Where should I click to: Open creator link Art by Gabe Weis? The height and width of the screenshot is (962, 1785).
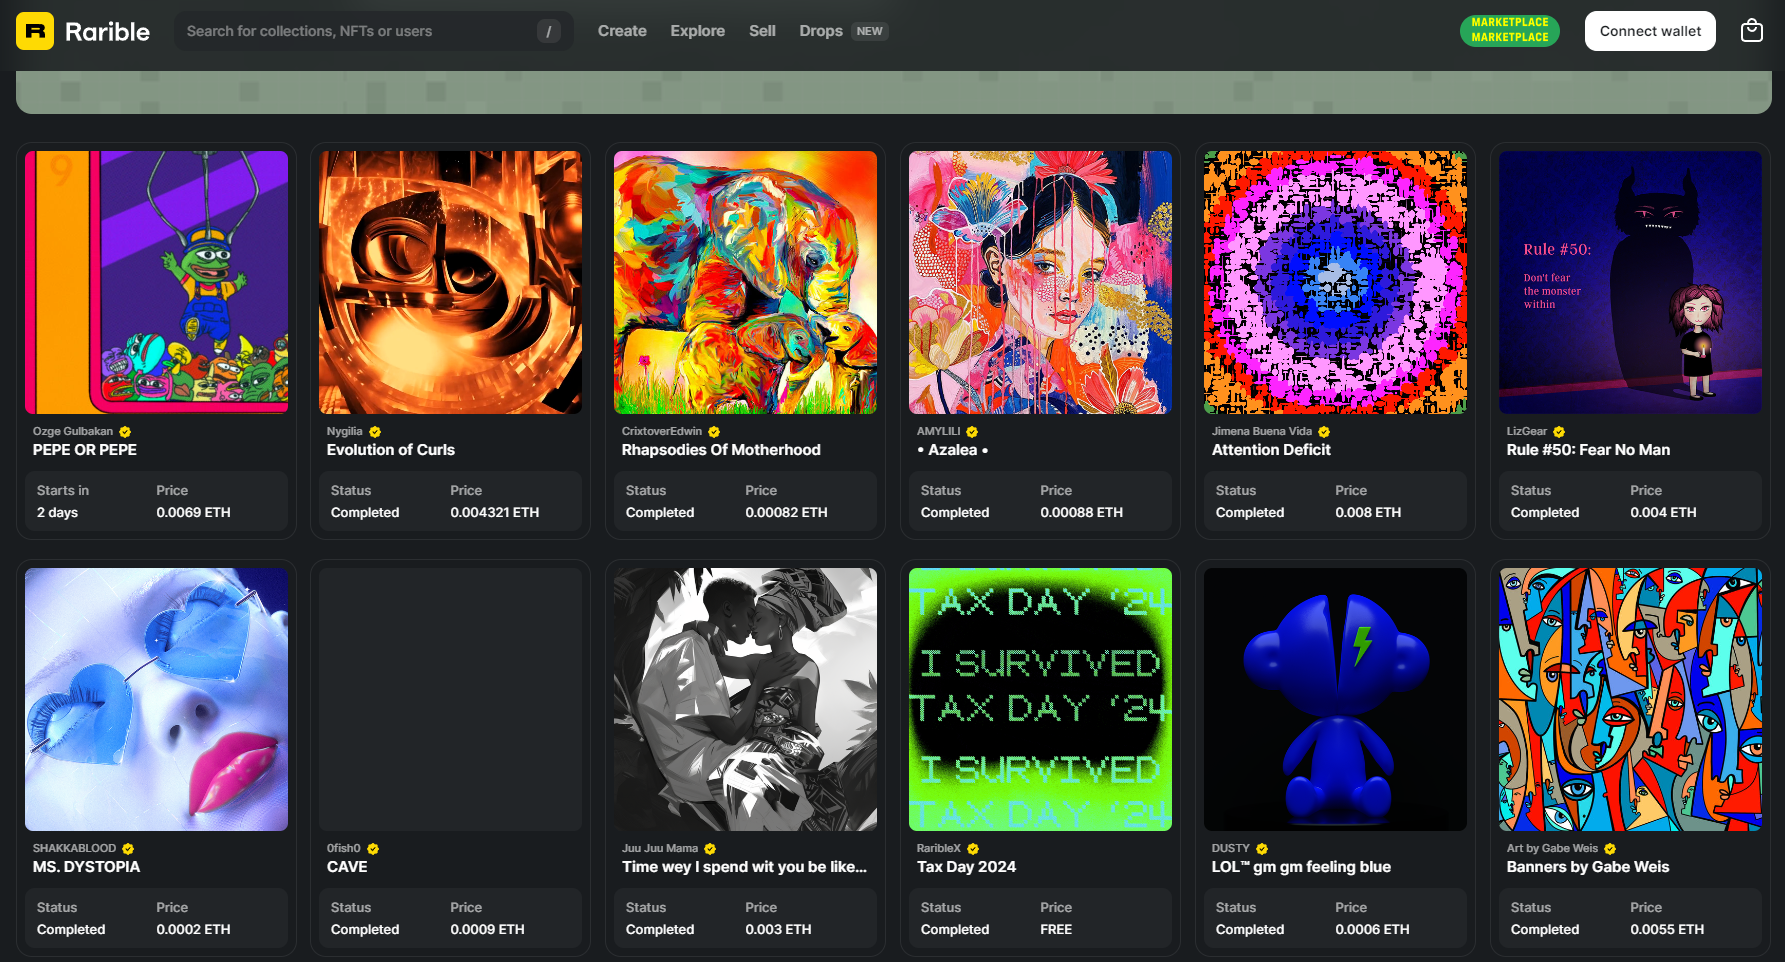point(1552,848)
